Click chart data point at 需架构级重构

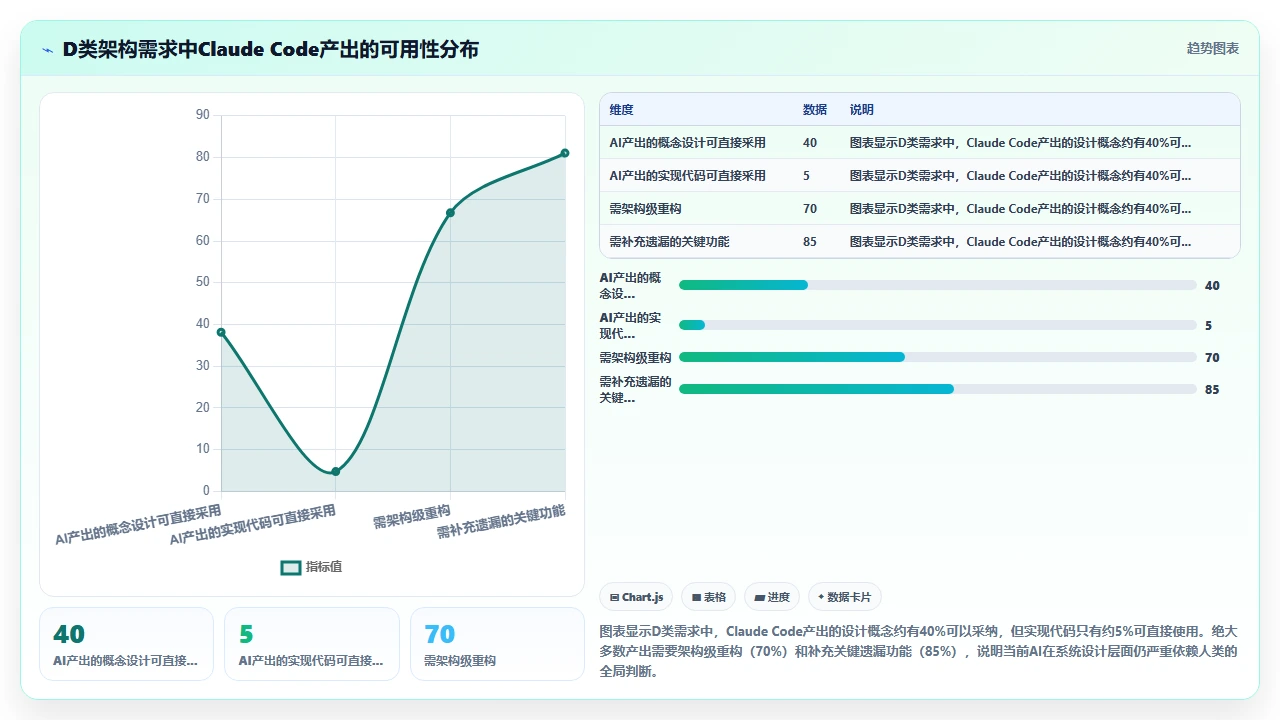pos(450,212)
